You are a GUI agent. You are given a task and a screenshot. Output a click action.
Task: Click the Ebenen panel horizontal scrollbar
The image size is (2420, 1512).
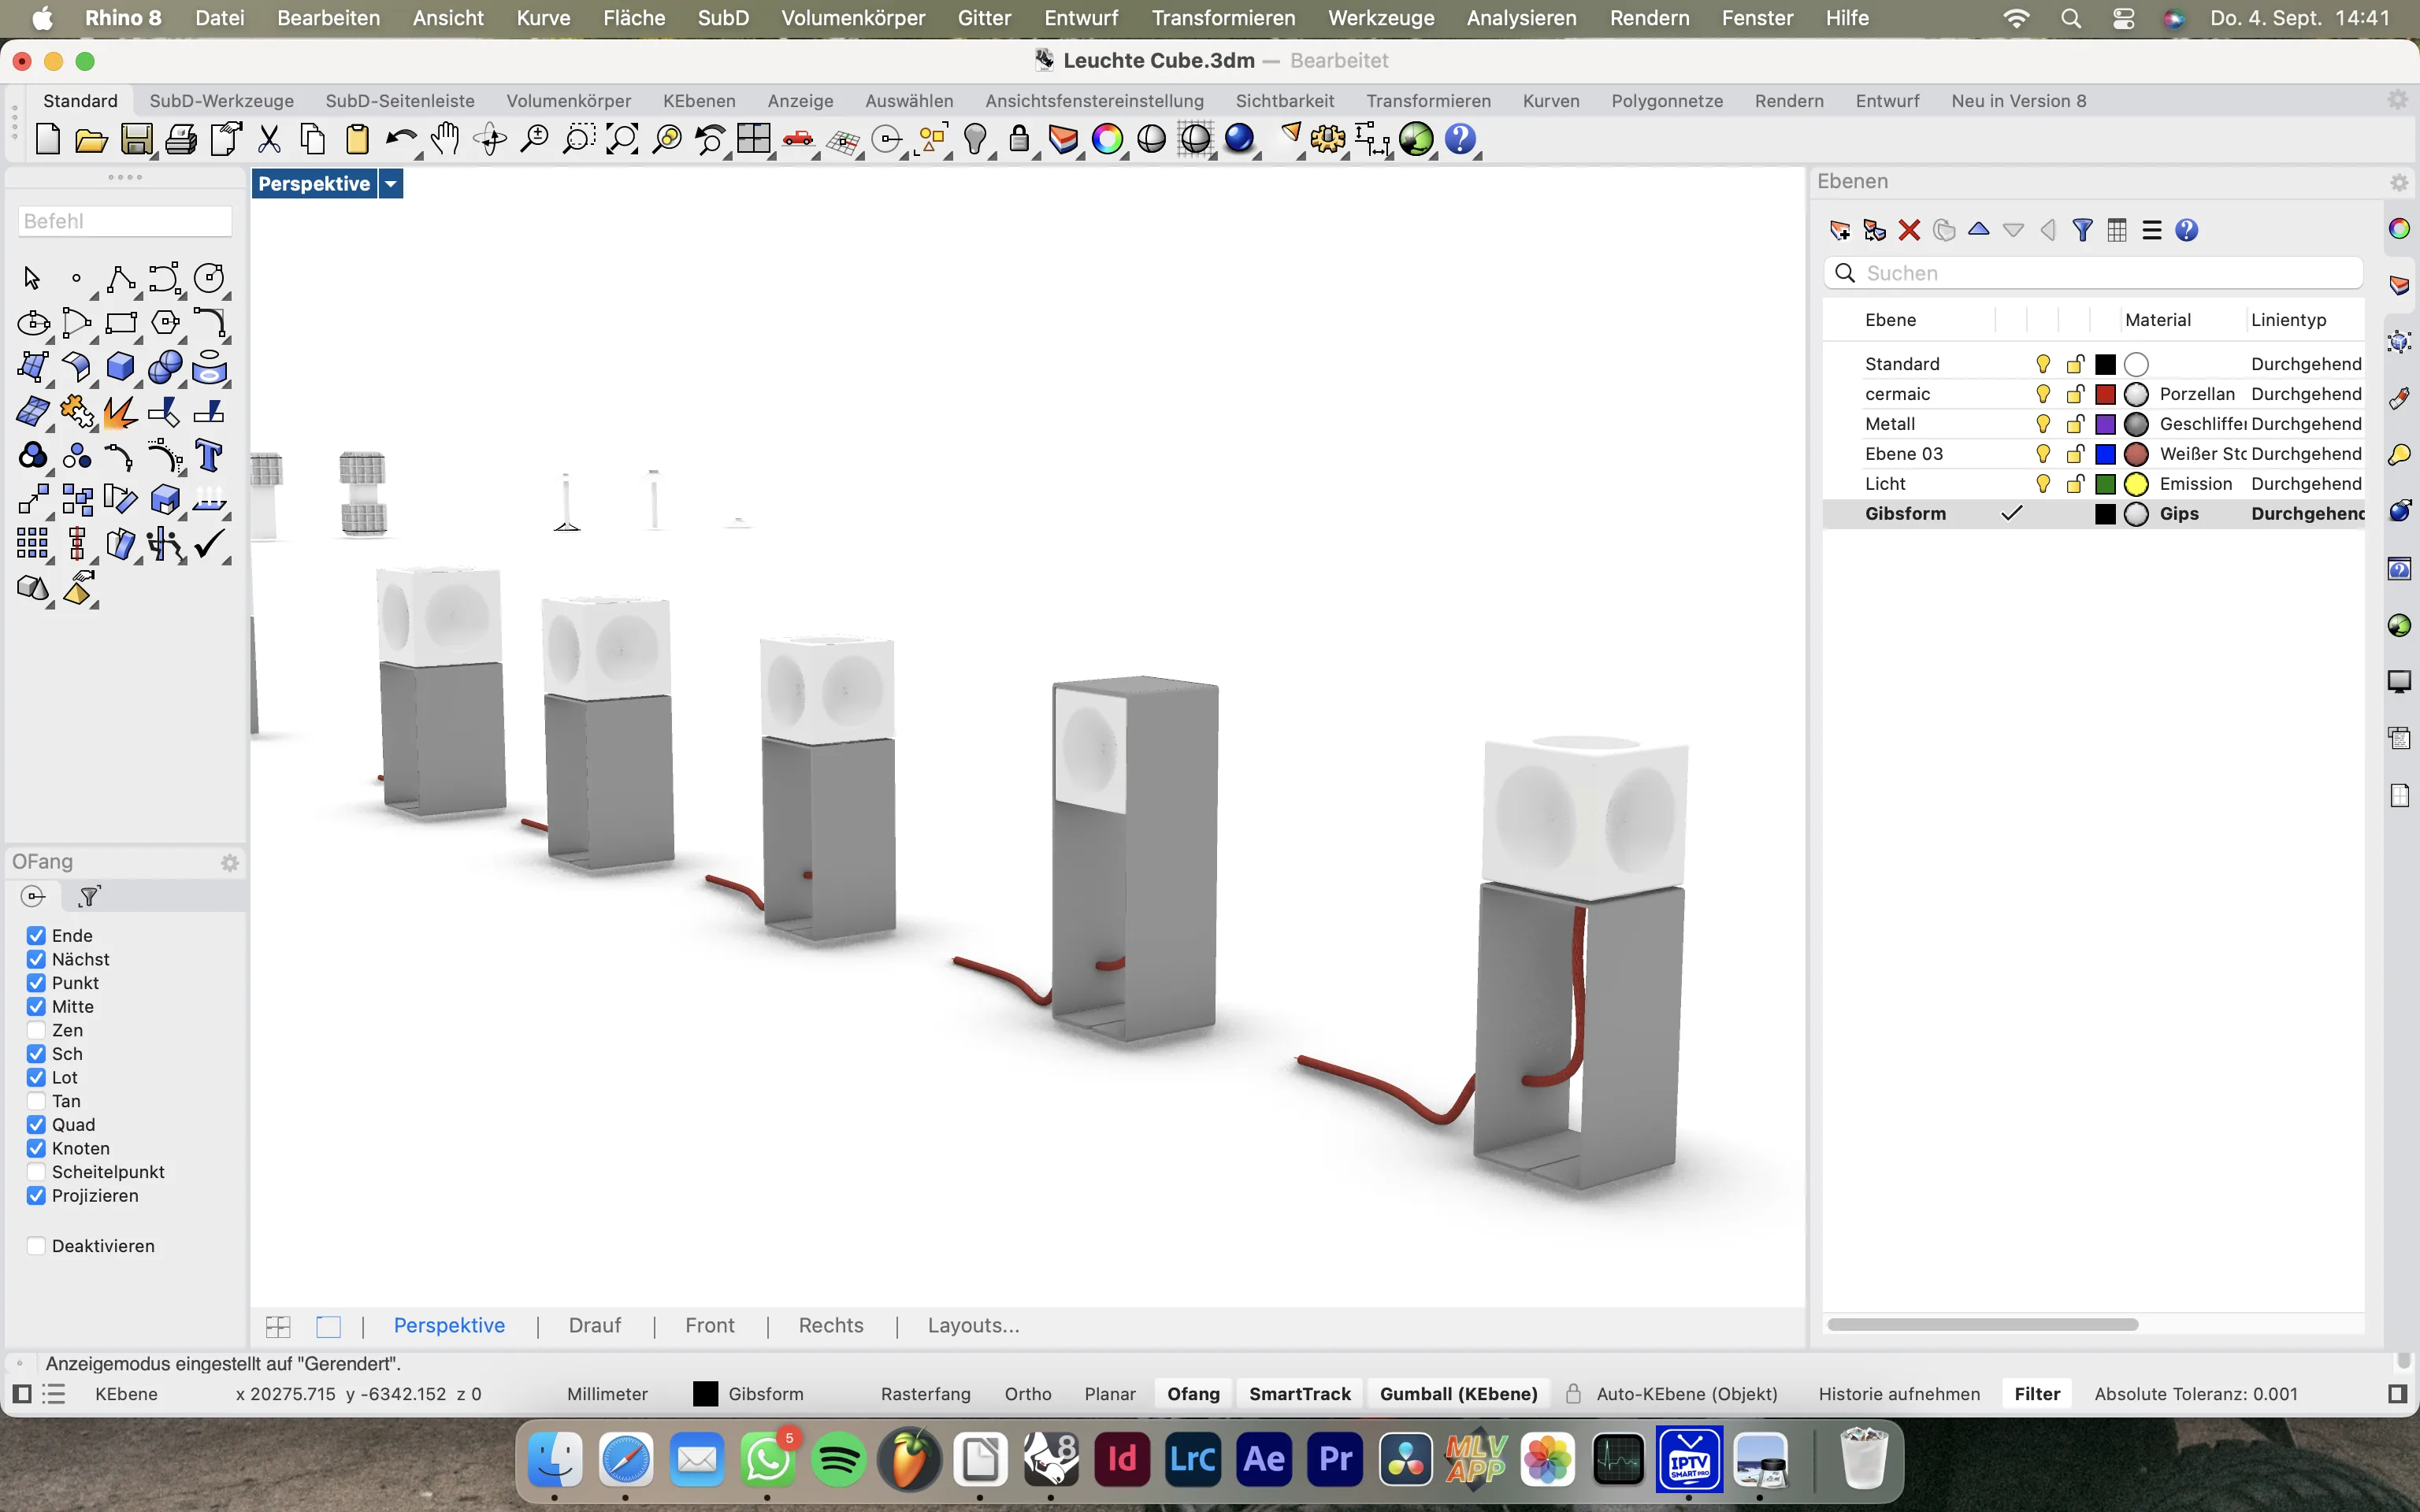(1982, 1325)
